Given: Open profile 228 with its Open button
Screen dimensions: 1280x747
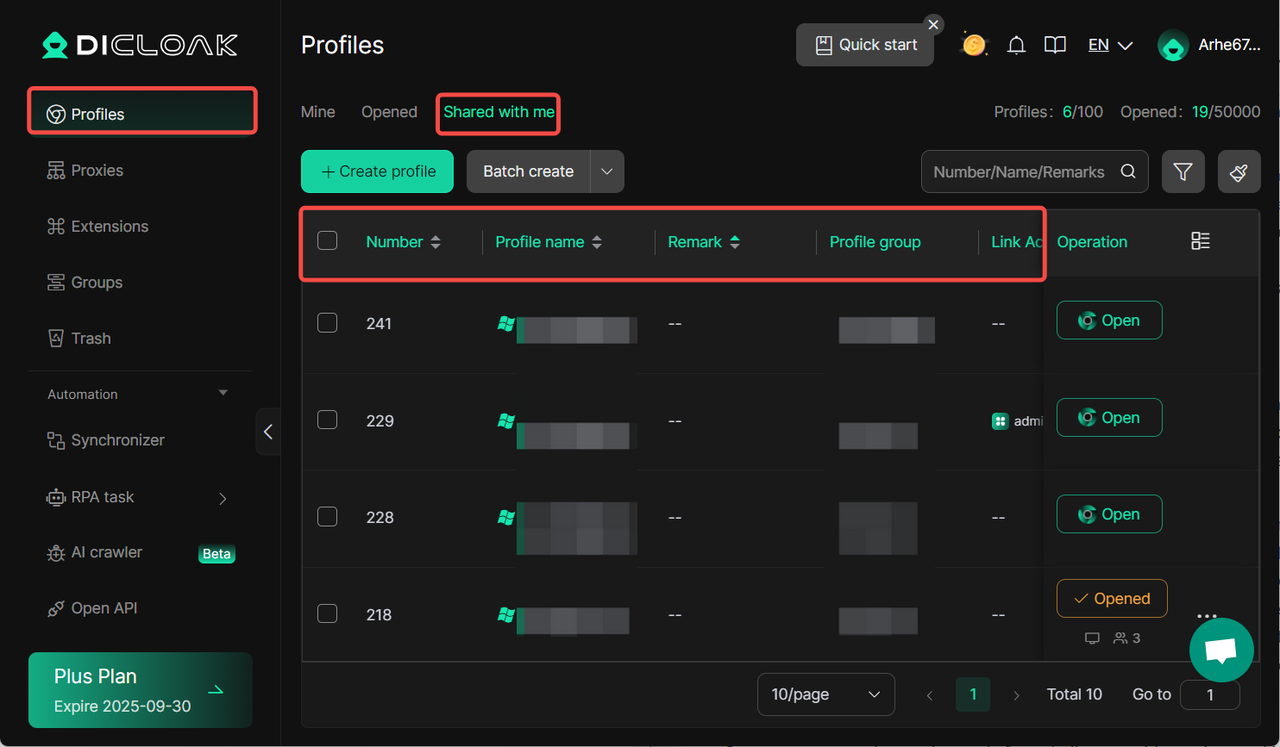Looking at the screenshot, I should tap(1109, 514).
